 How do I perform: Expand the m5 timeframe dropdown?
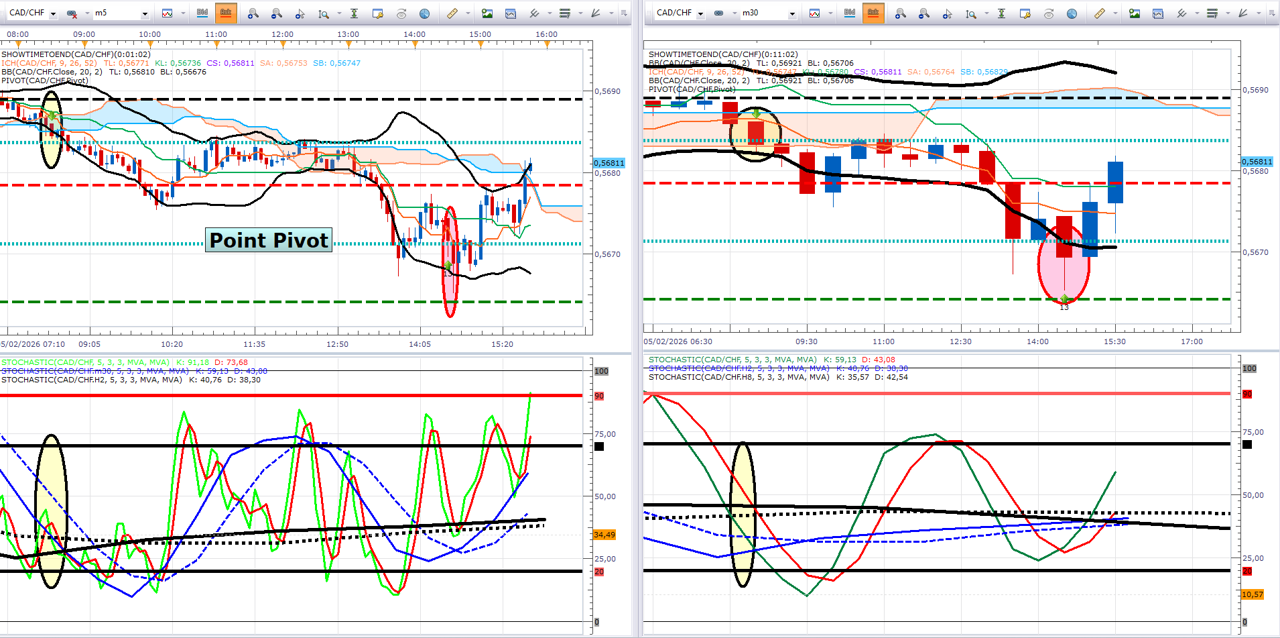click(x=145, y=14)
